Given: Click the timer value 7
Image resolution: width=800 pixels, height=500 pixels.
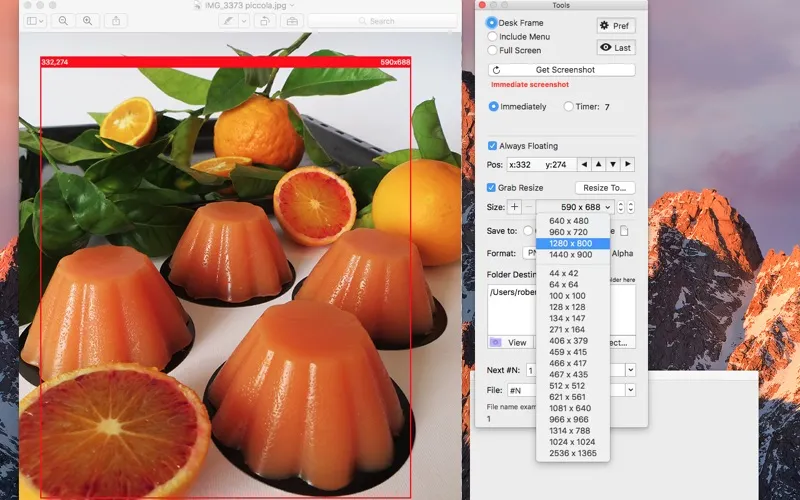Looking at the screenshot, I should 607,107.
